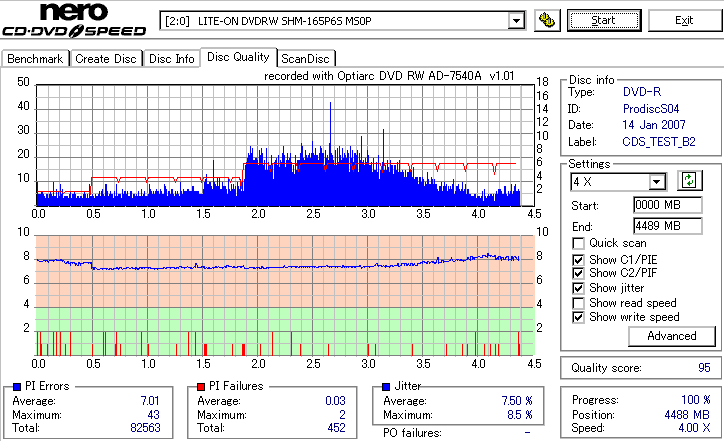
Task: Click the blue Jitter legend square
Action: tap(386, 387)
